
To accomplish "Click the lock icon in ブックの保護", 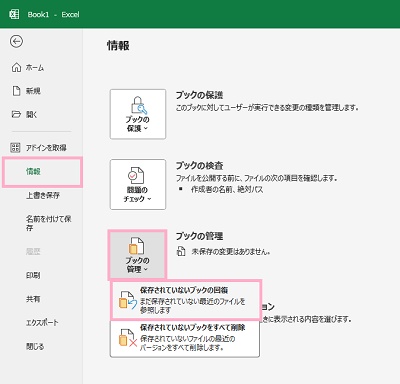I will (x=139, y=105).
